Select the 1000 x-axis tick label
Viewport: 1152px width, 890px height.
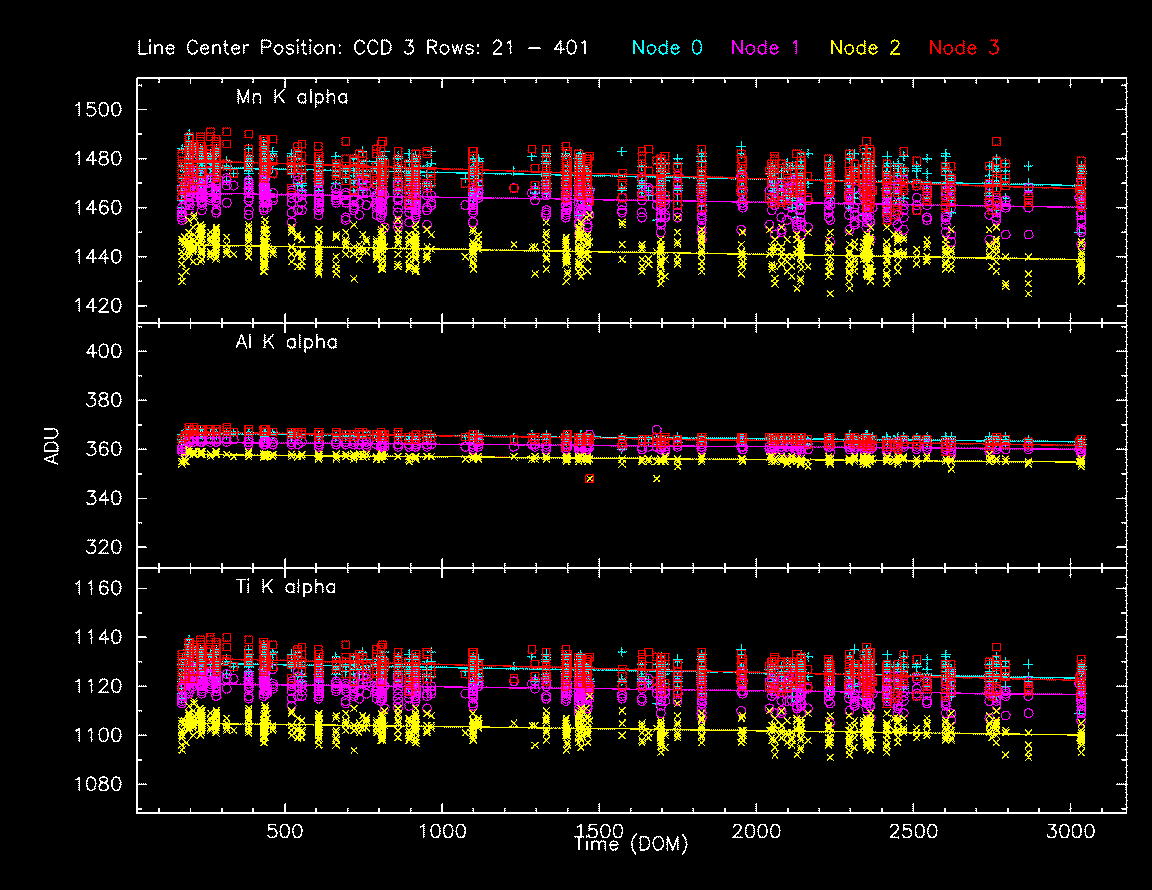point(441,832)
